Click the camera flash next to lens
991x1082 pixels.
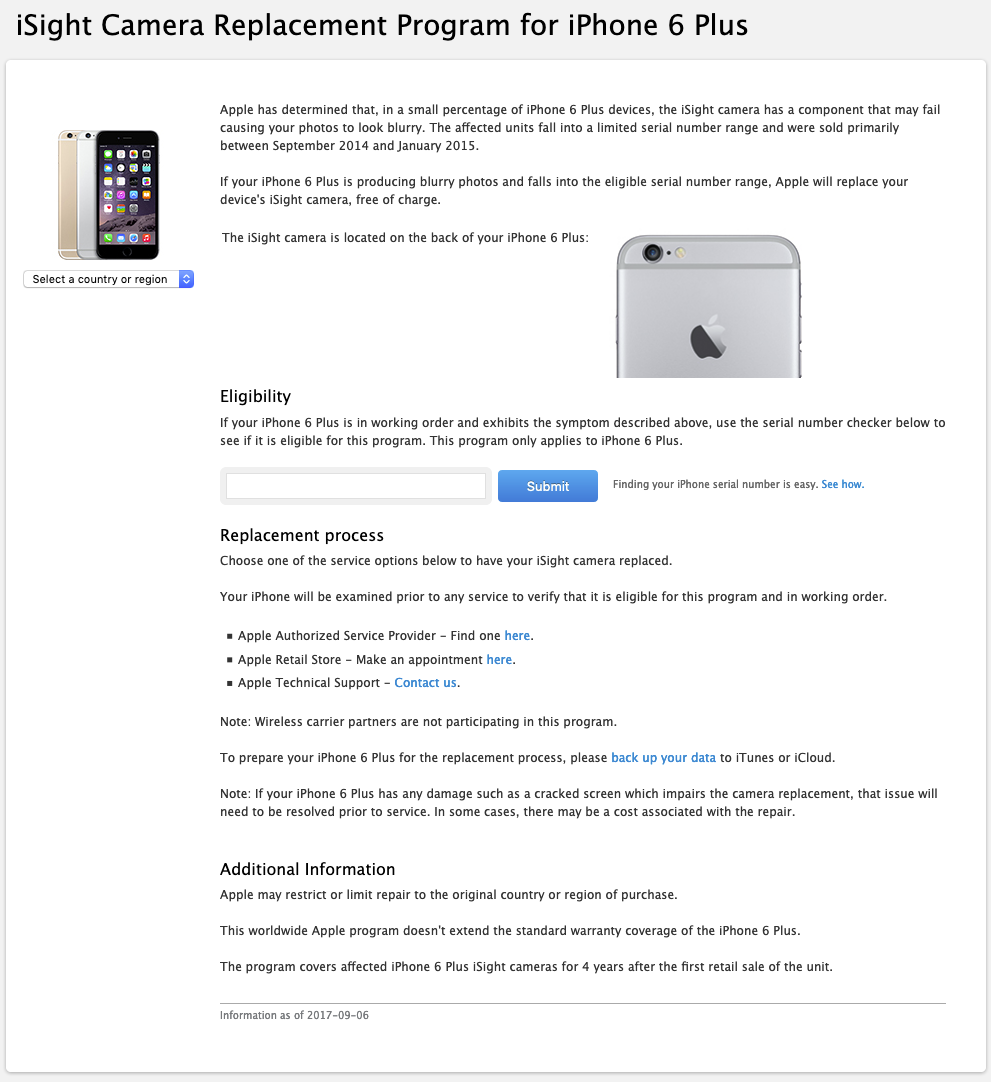(x=680, y=253)
